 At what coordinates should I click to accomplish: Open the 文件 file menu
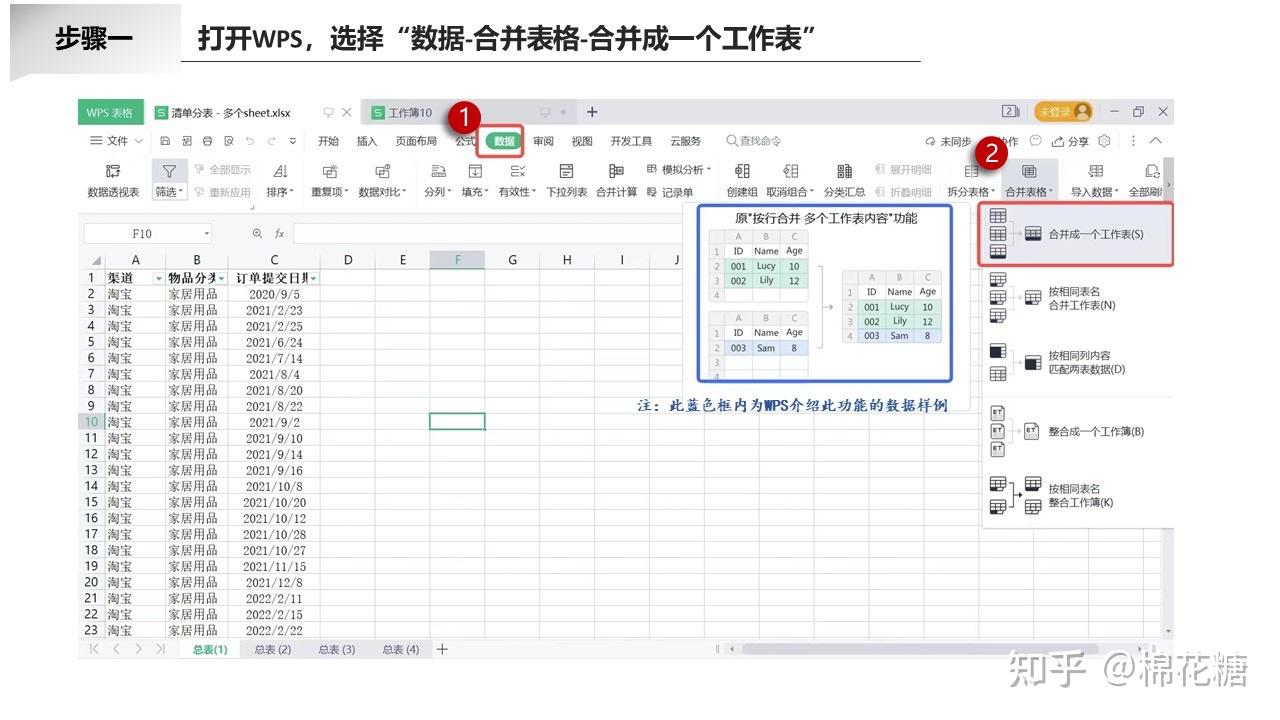coord(117,141)
